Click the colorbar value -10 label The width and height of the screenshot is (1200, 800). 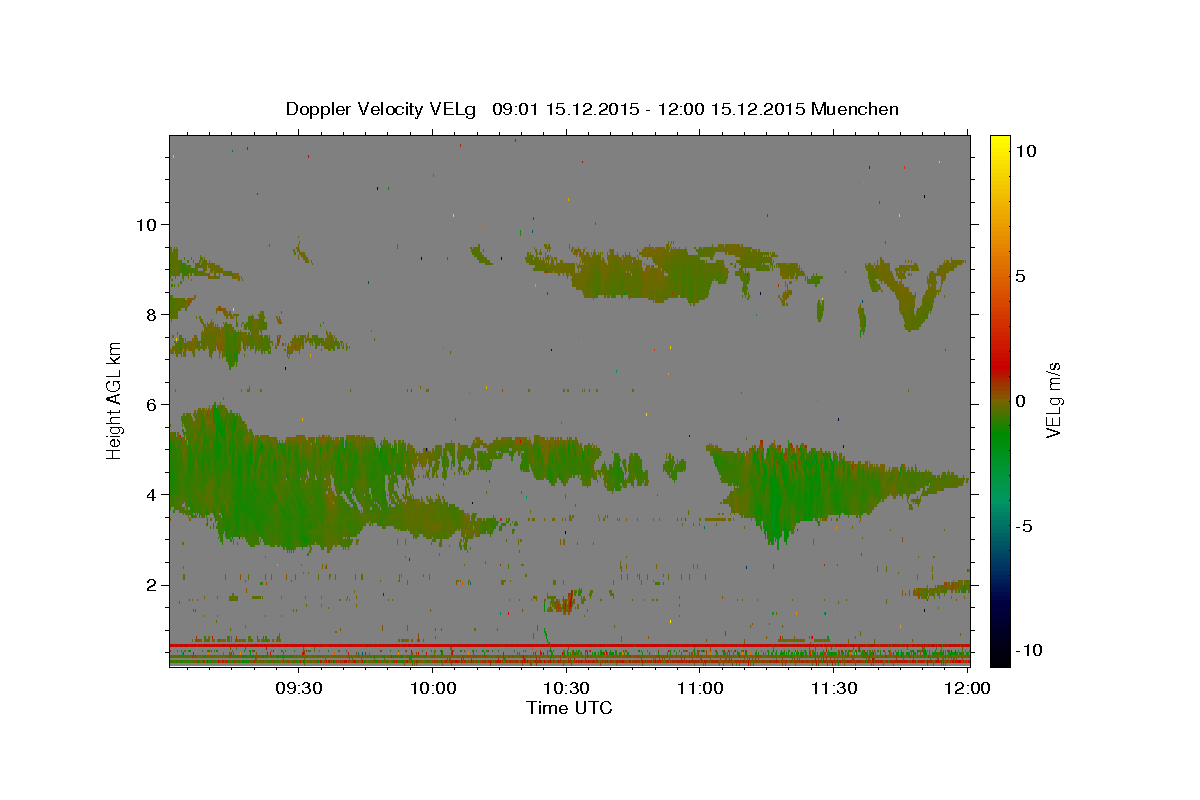(x=1028, y=651)
